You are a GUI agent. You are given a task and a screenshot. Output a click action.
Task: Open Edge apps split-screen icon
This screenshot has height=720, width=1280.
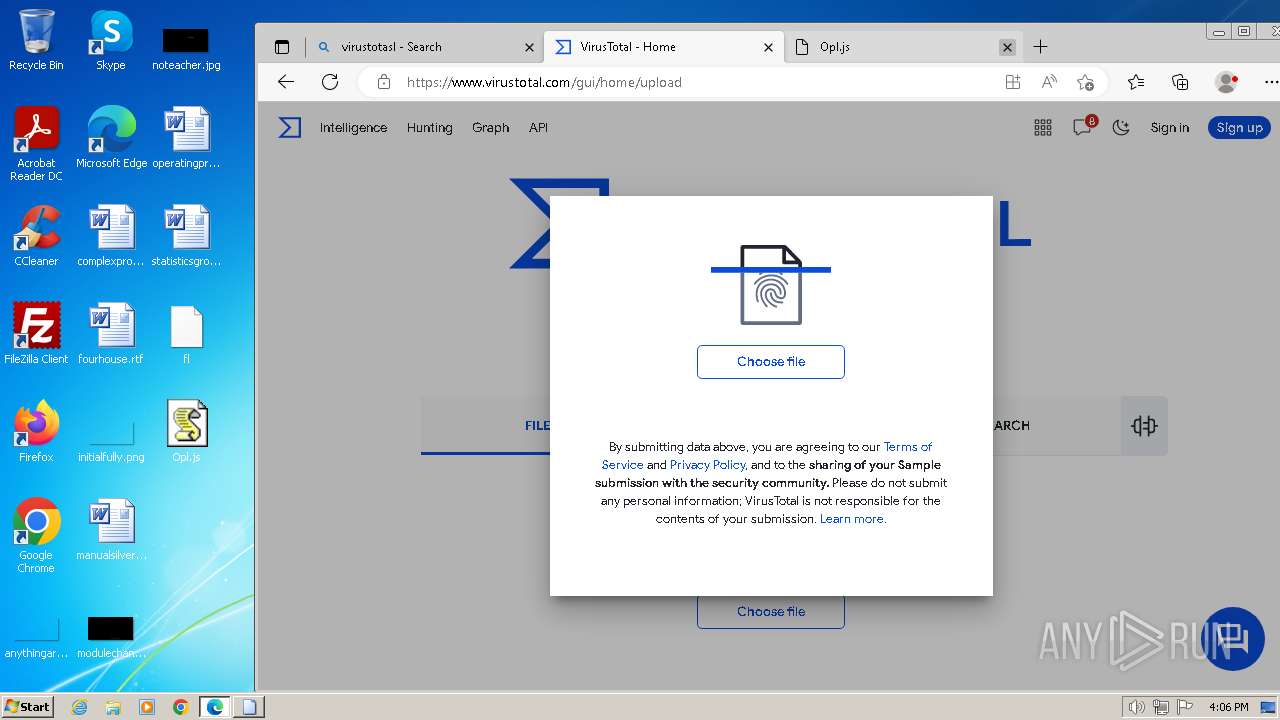coord(1013,82)
